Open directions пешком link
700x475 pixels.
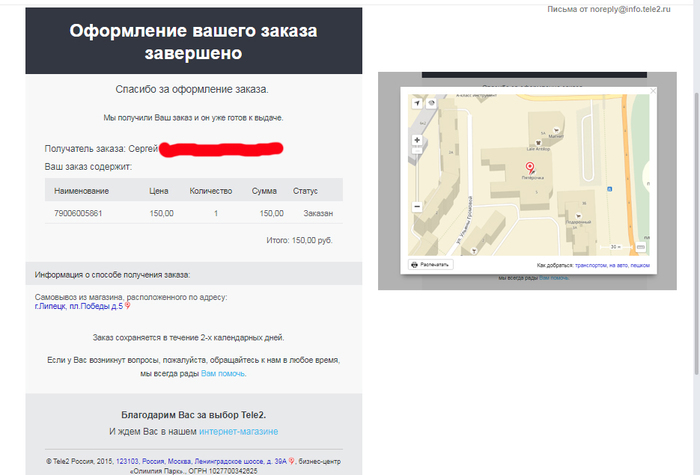640,265
